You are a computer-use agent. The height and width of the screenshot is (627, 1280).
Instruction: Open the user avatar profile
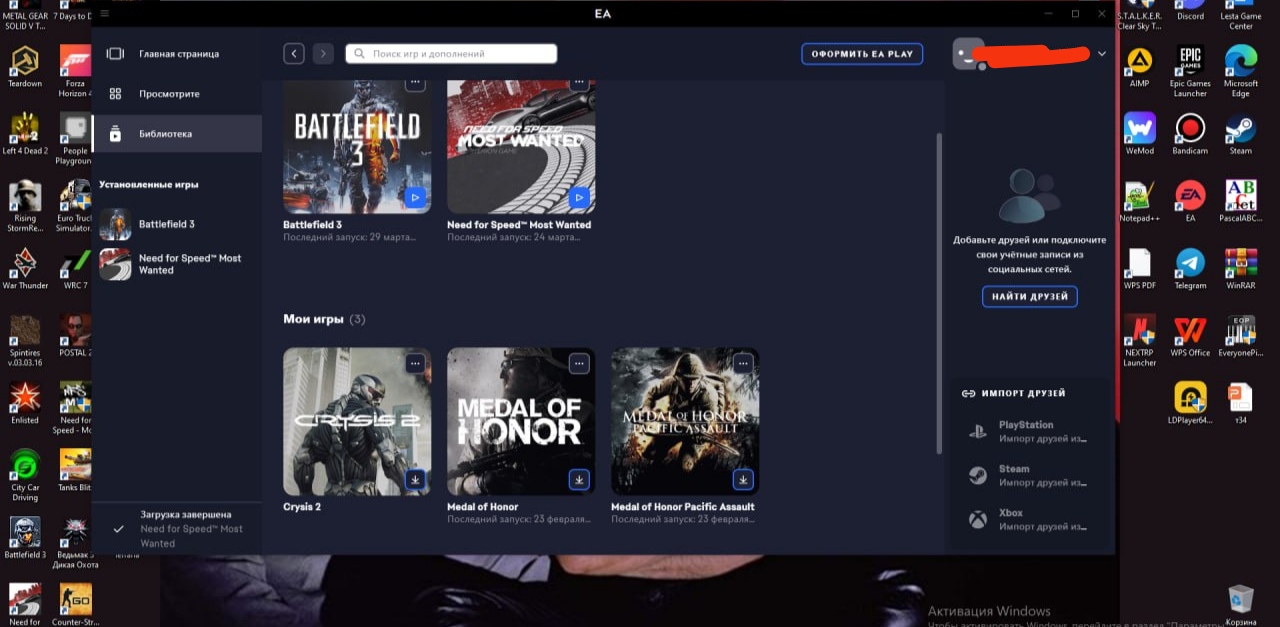[968, 54]
